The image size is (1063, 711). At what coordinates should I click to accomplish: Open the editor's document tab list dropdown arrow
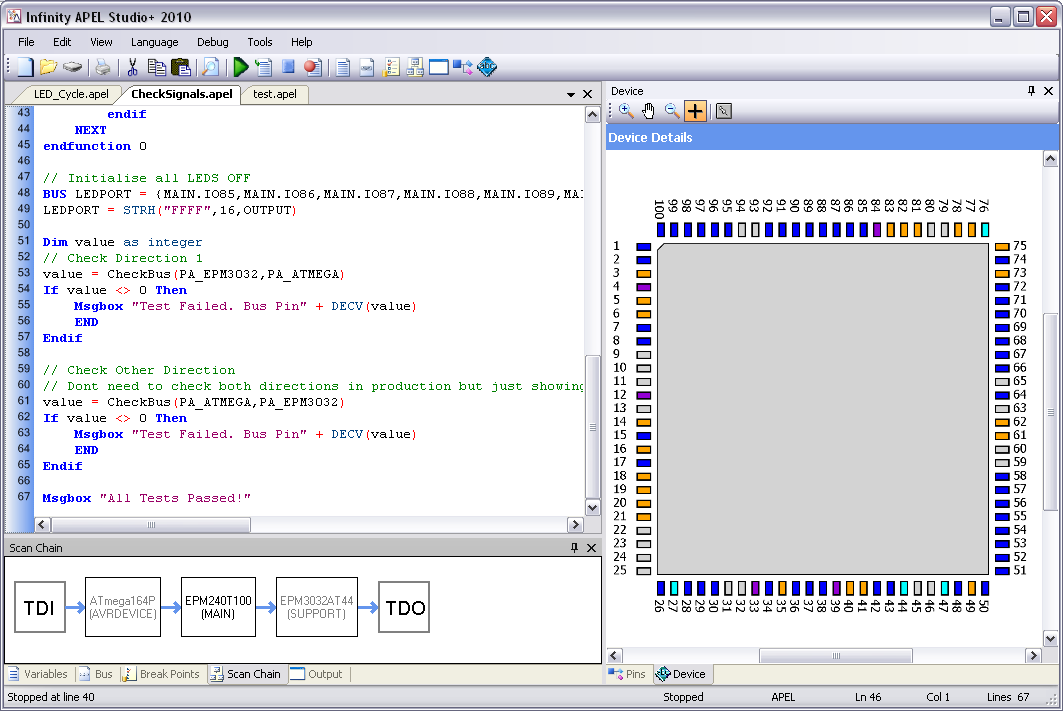tap(572, 95)
